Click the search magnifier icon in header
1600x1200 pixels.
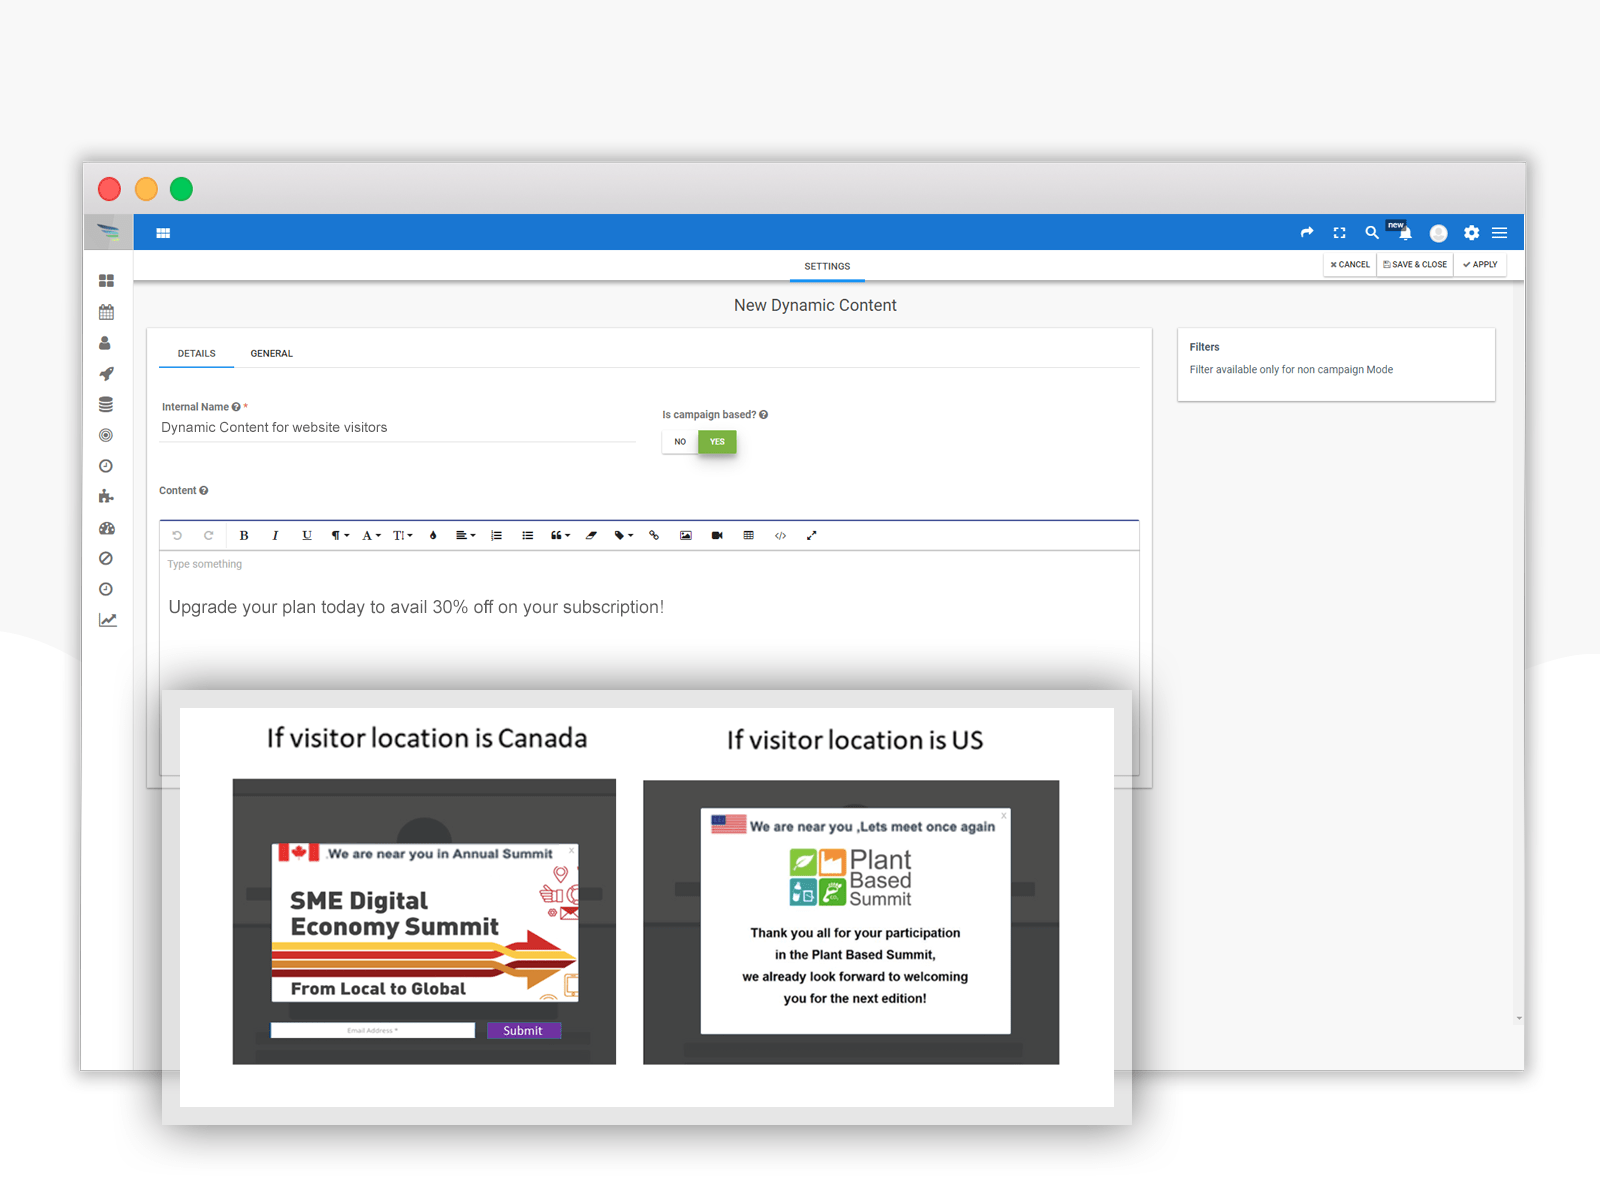point(1372,233)
